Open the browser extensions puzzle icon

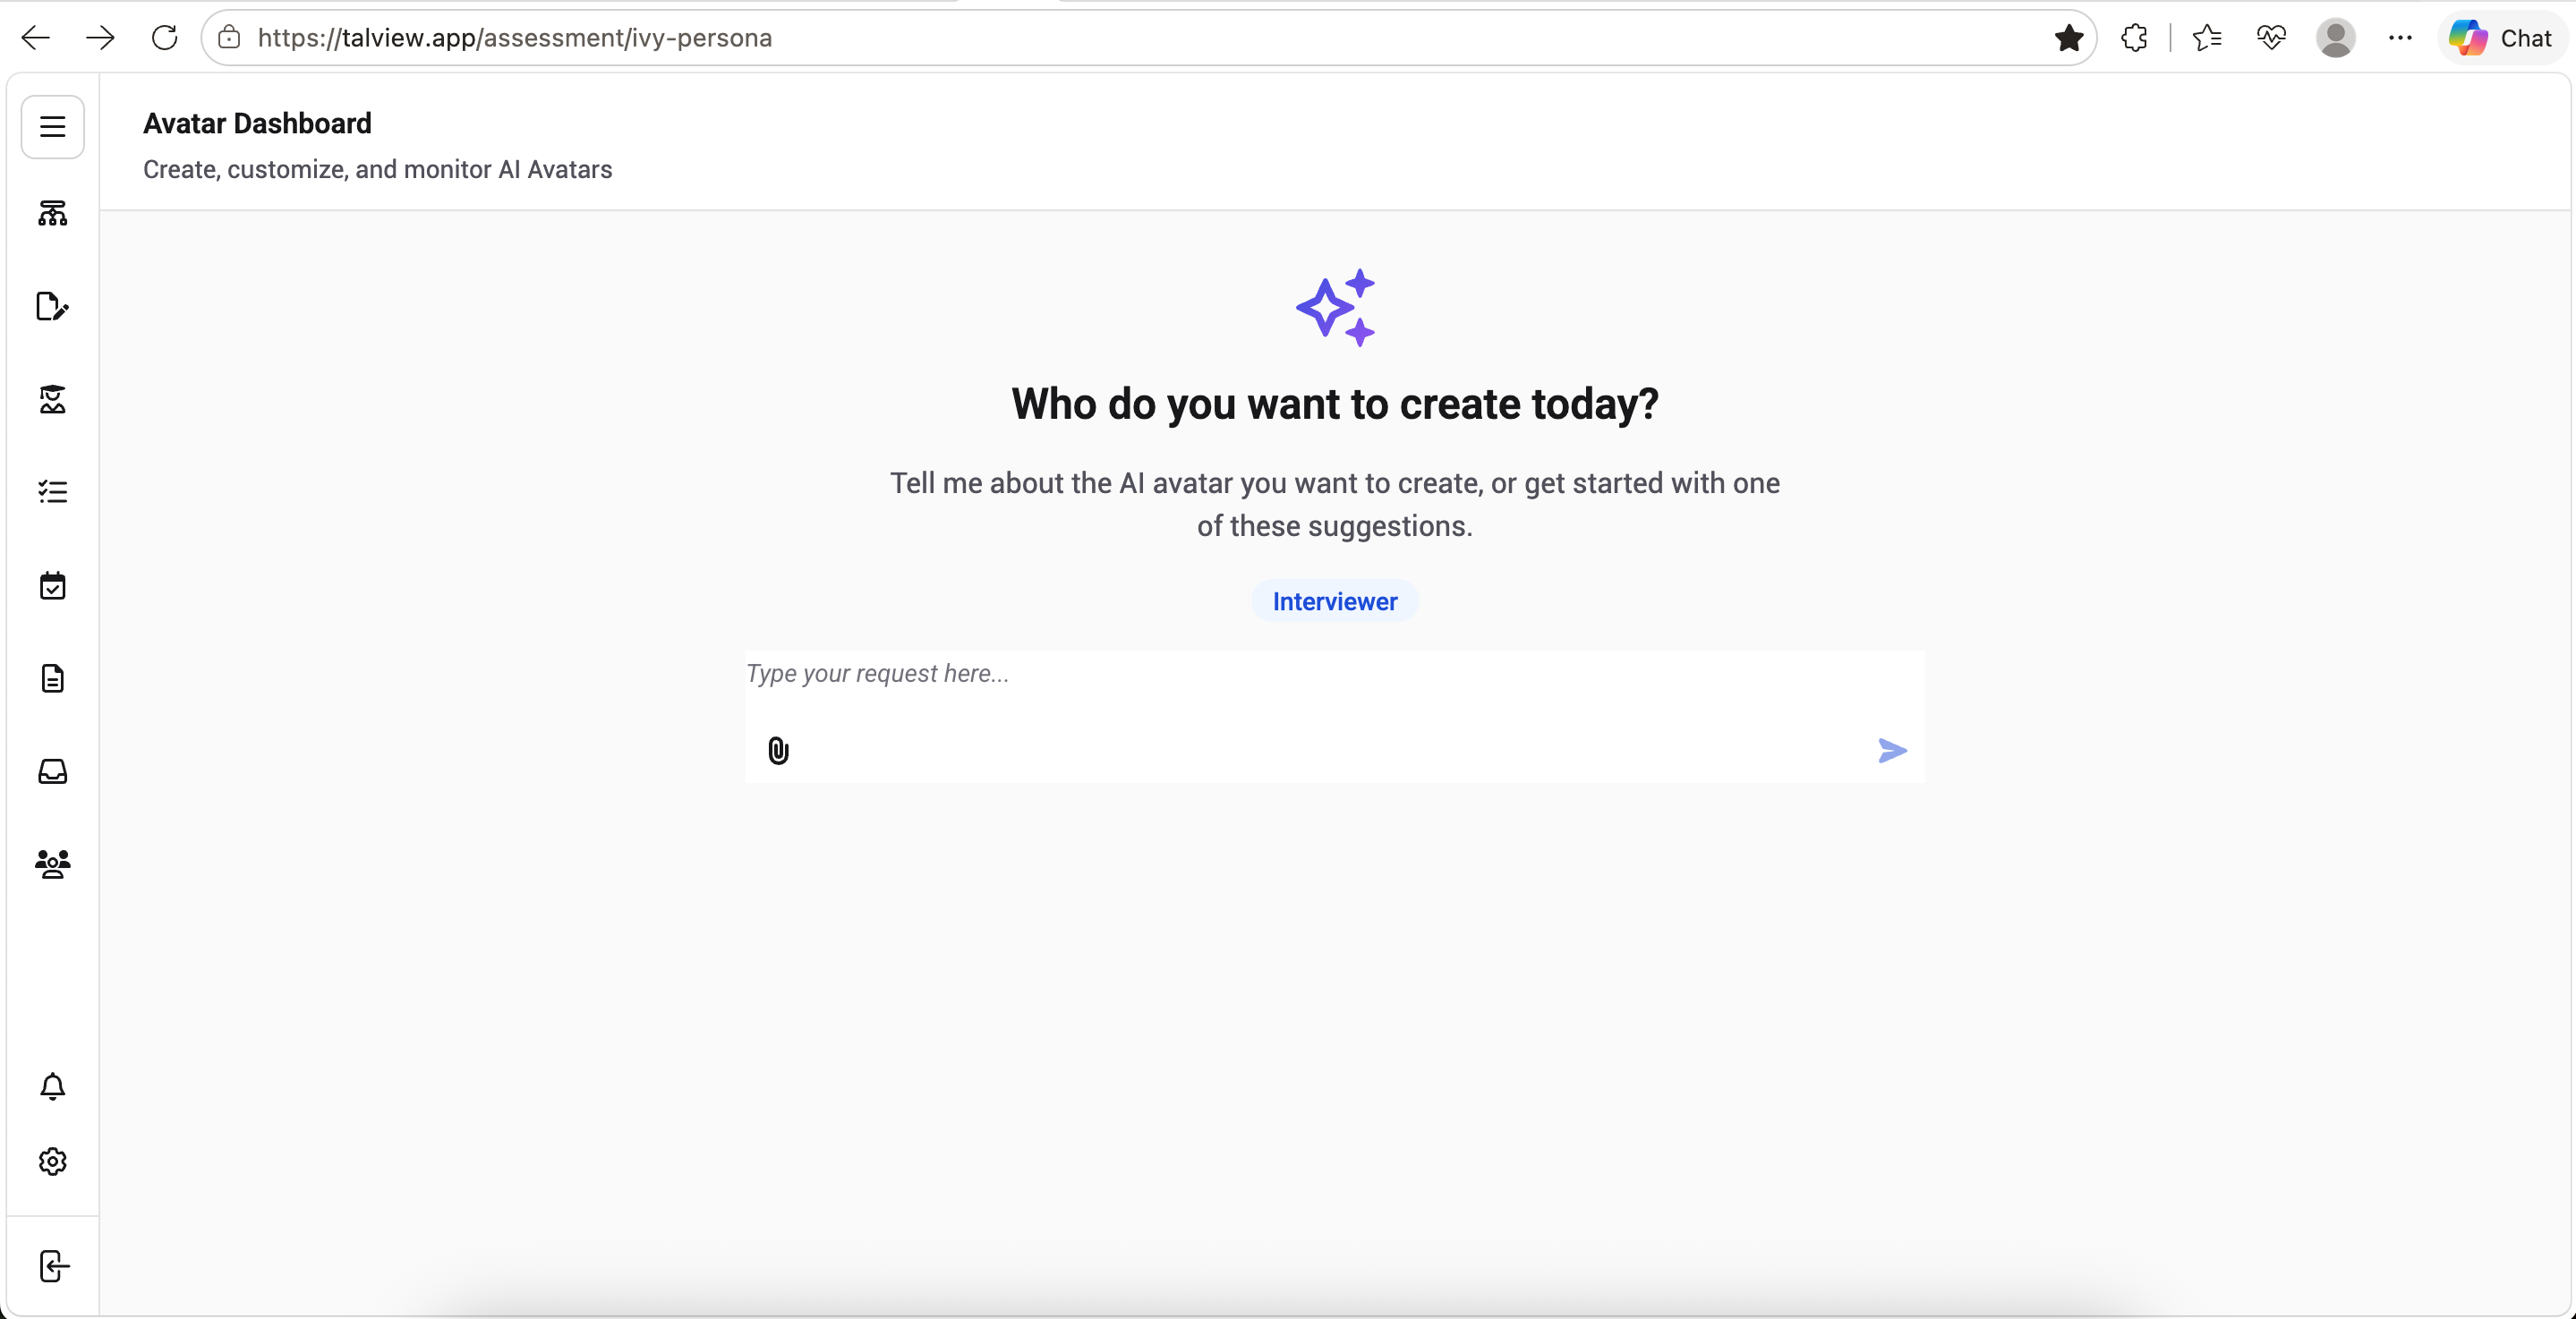pos(2134,38)
